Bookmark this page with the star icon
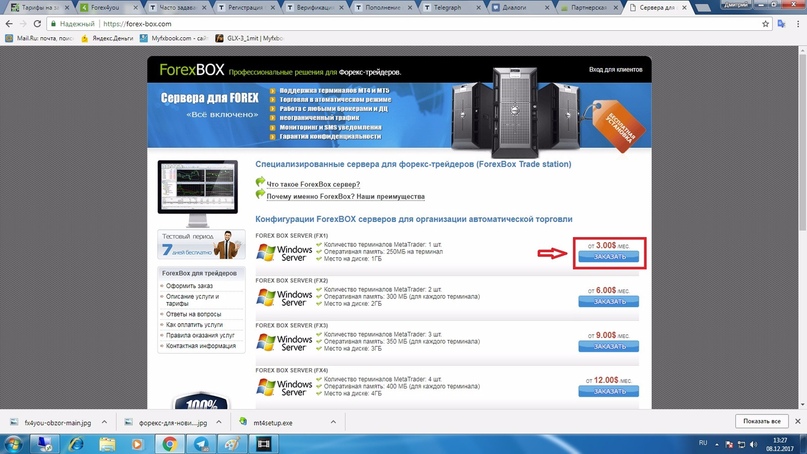The width and height of the screenshot is (807, 454). click(x=765, y=24)
